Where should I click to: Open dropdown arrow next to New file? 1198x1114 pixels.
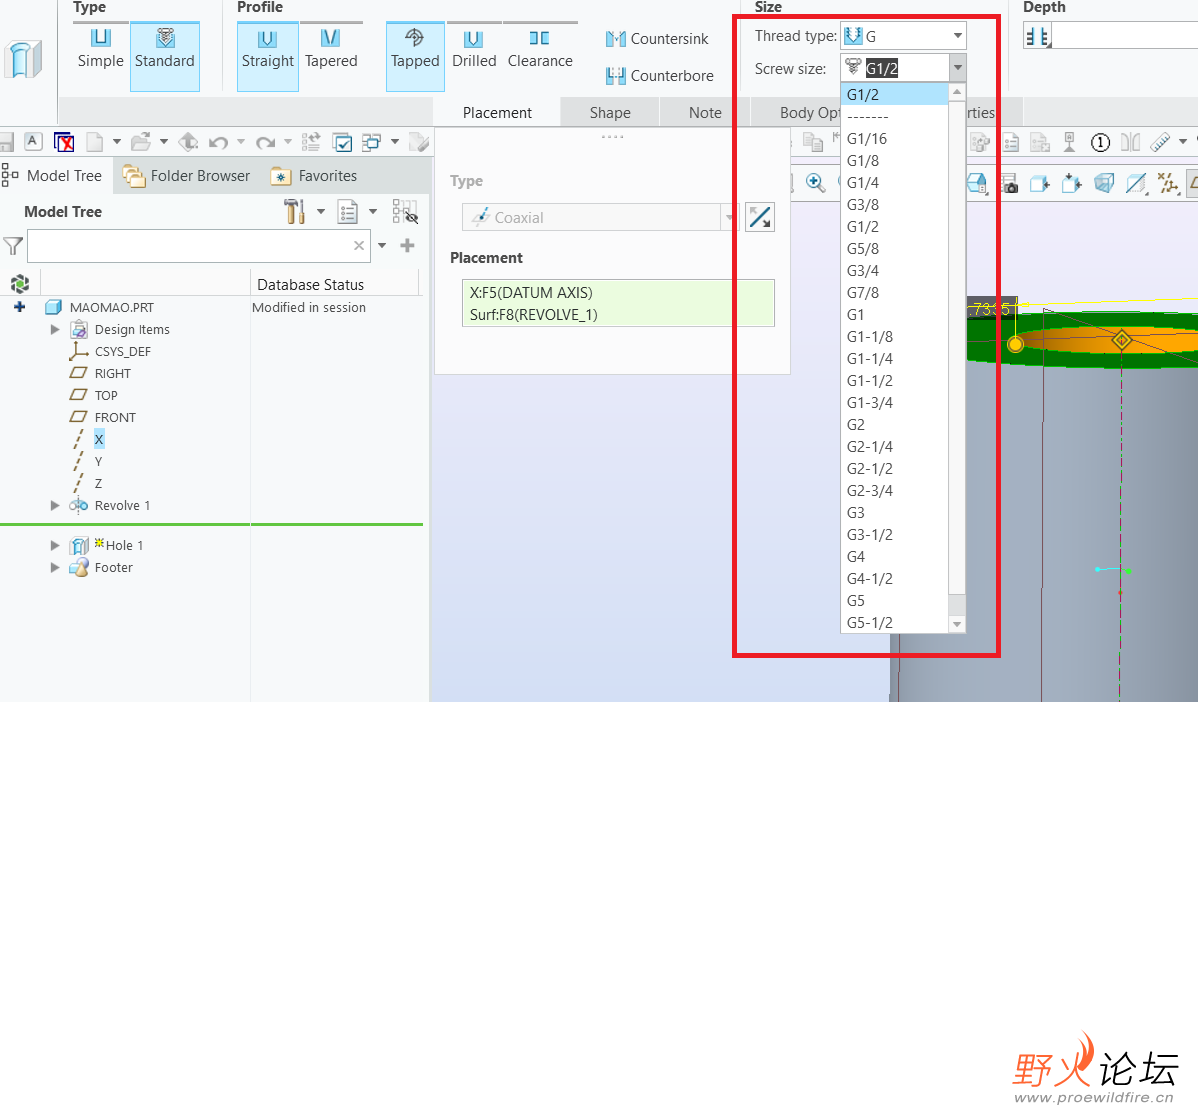point(117,141)
